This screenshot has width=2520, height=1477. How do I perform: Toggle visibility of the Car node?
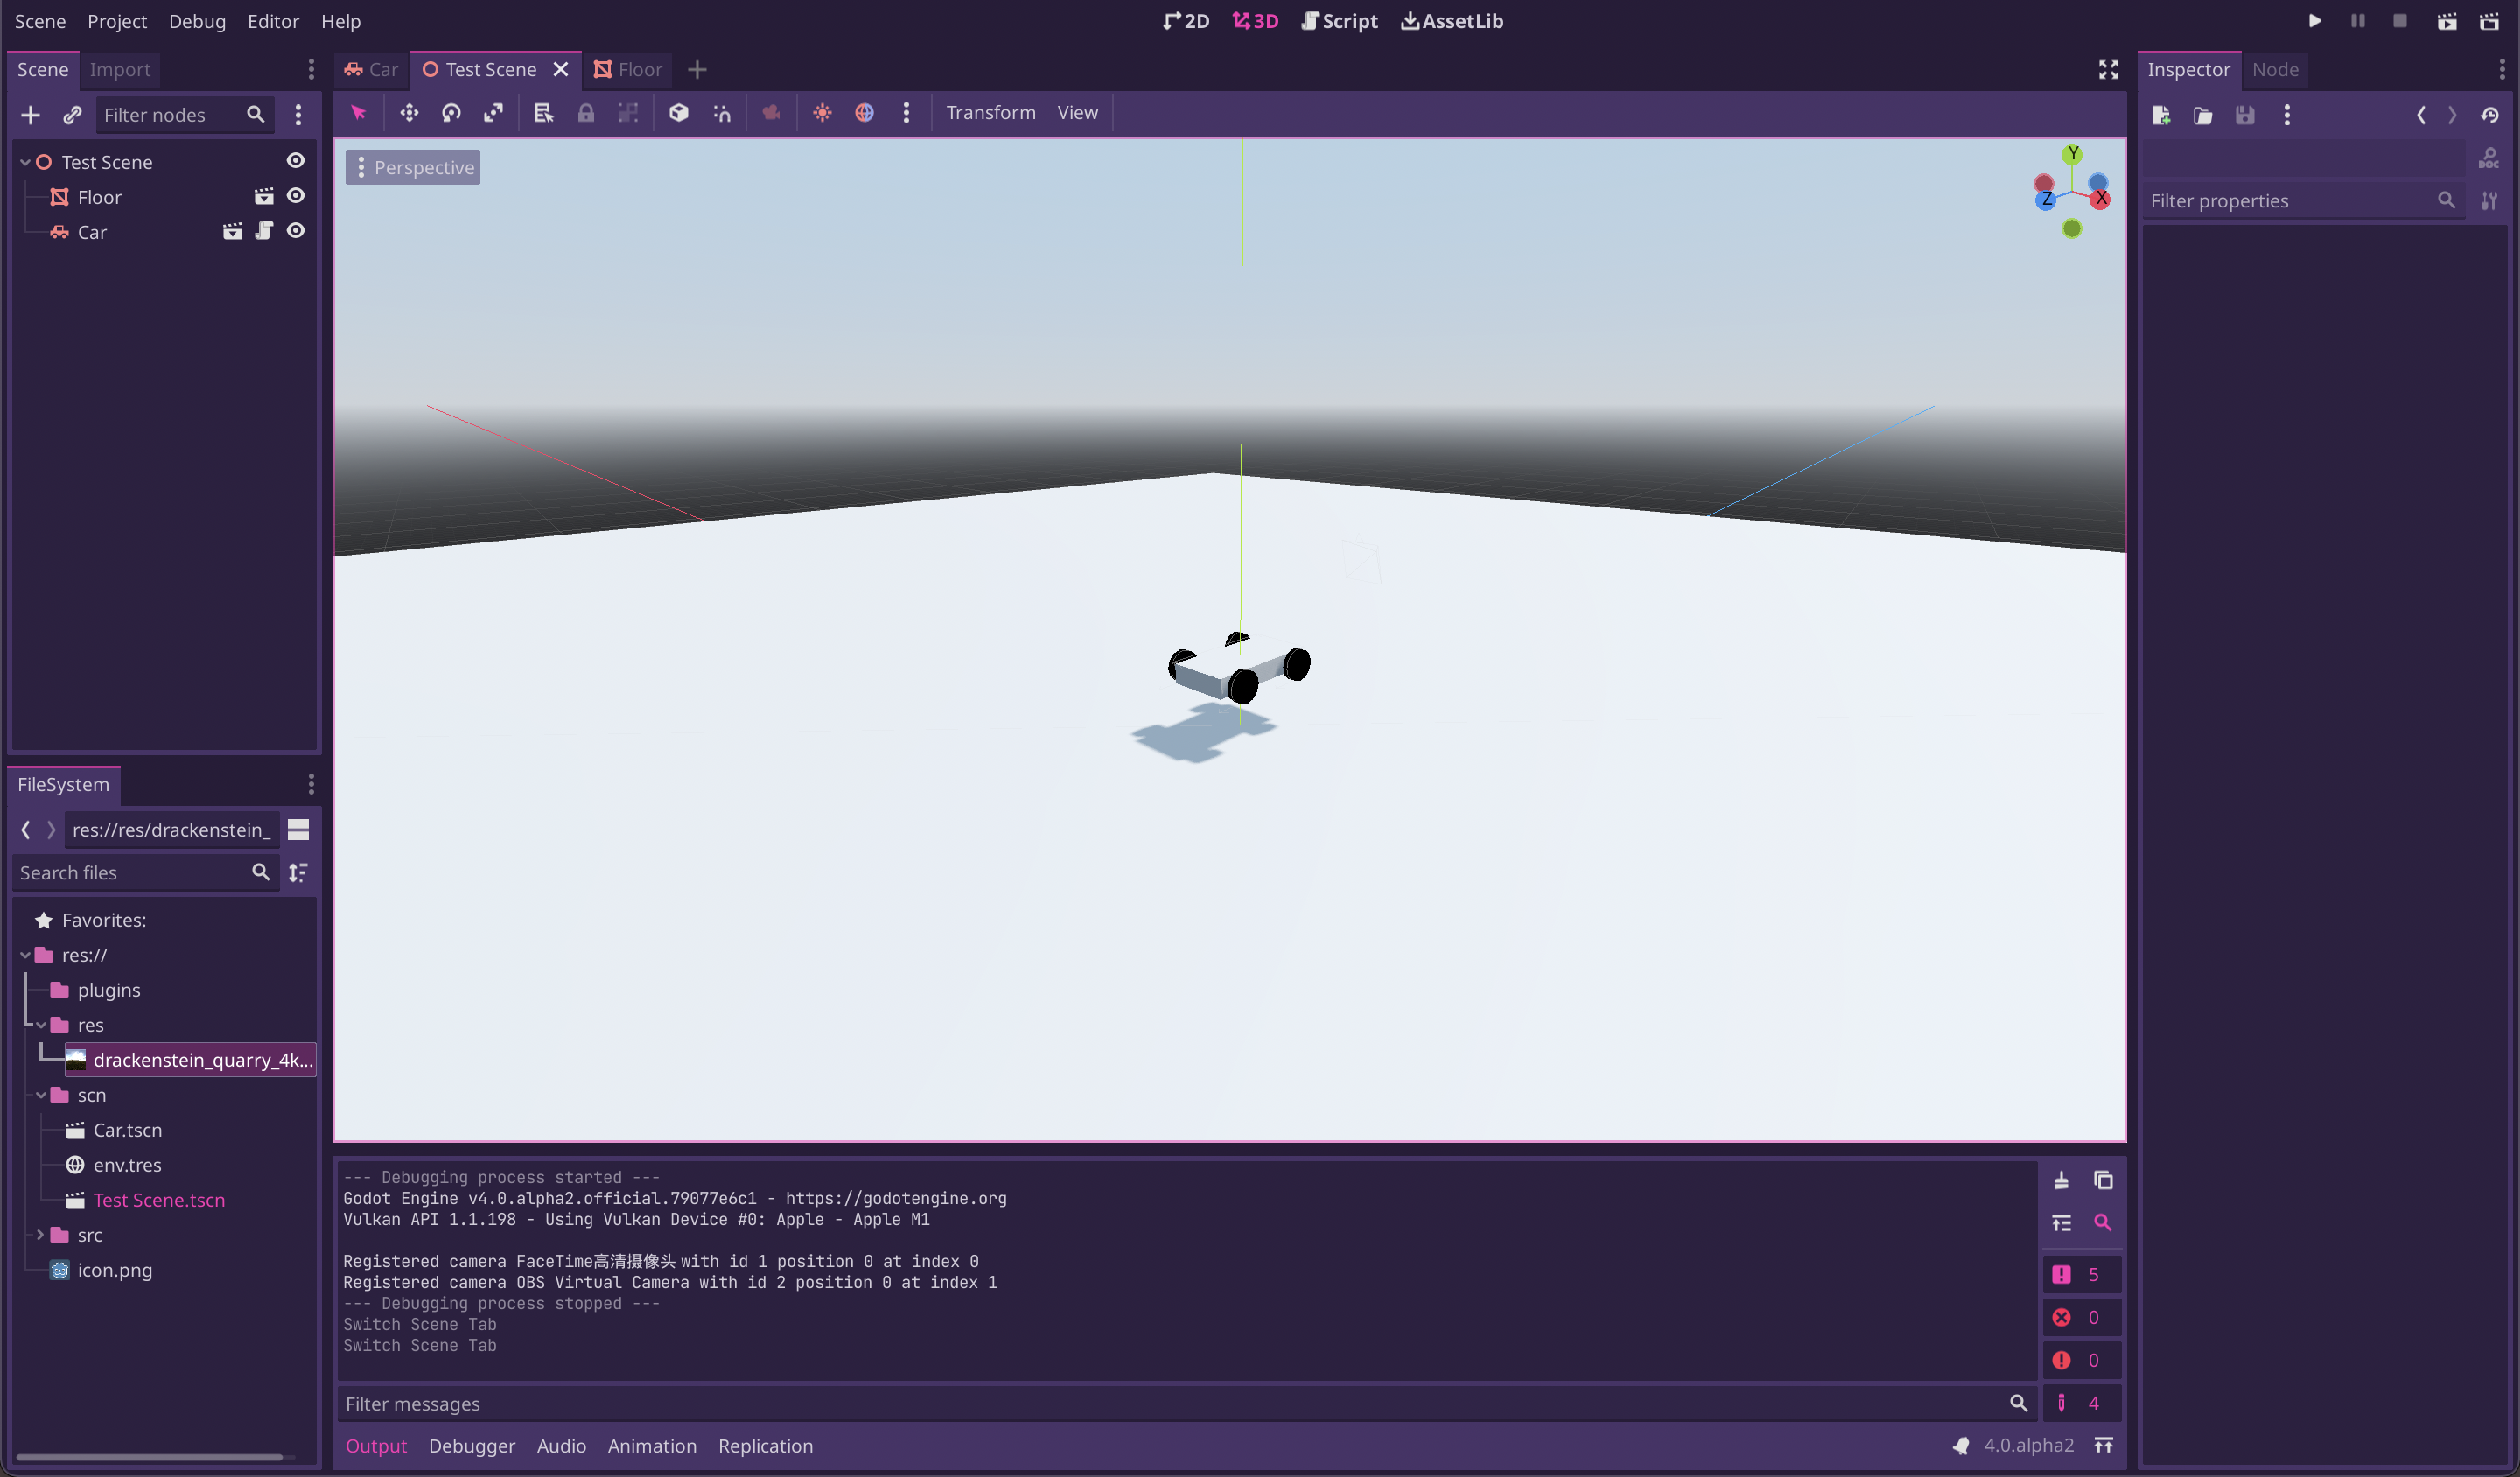(x=296, y=231)
